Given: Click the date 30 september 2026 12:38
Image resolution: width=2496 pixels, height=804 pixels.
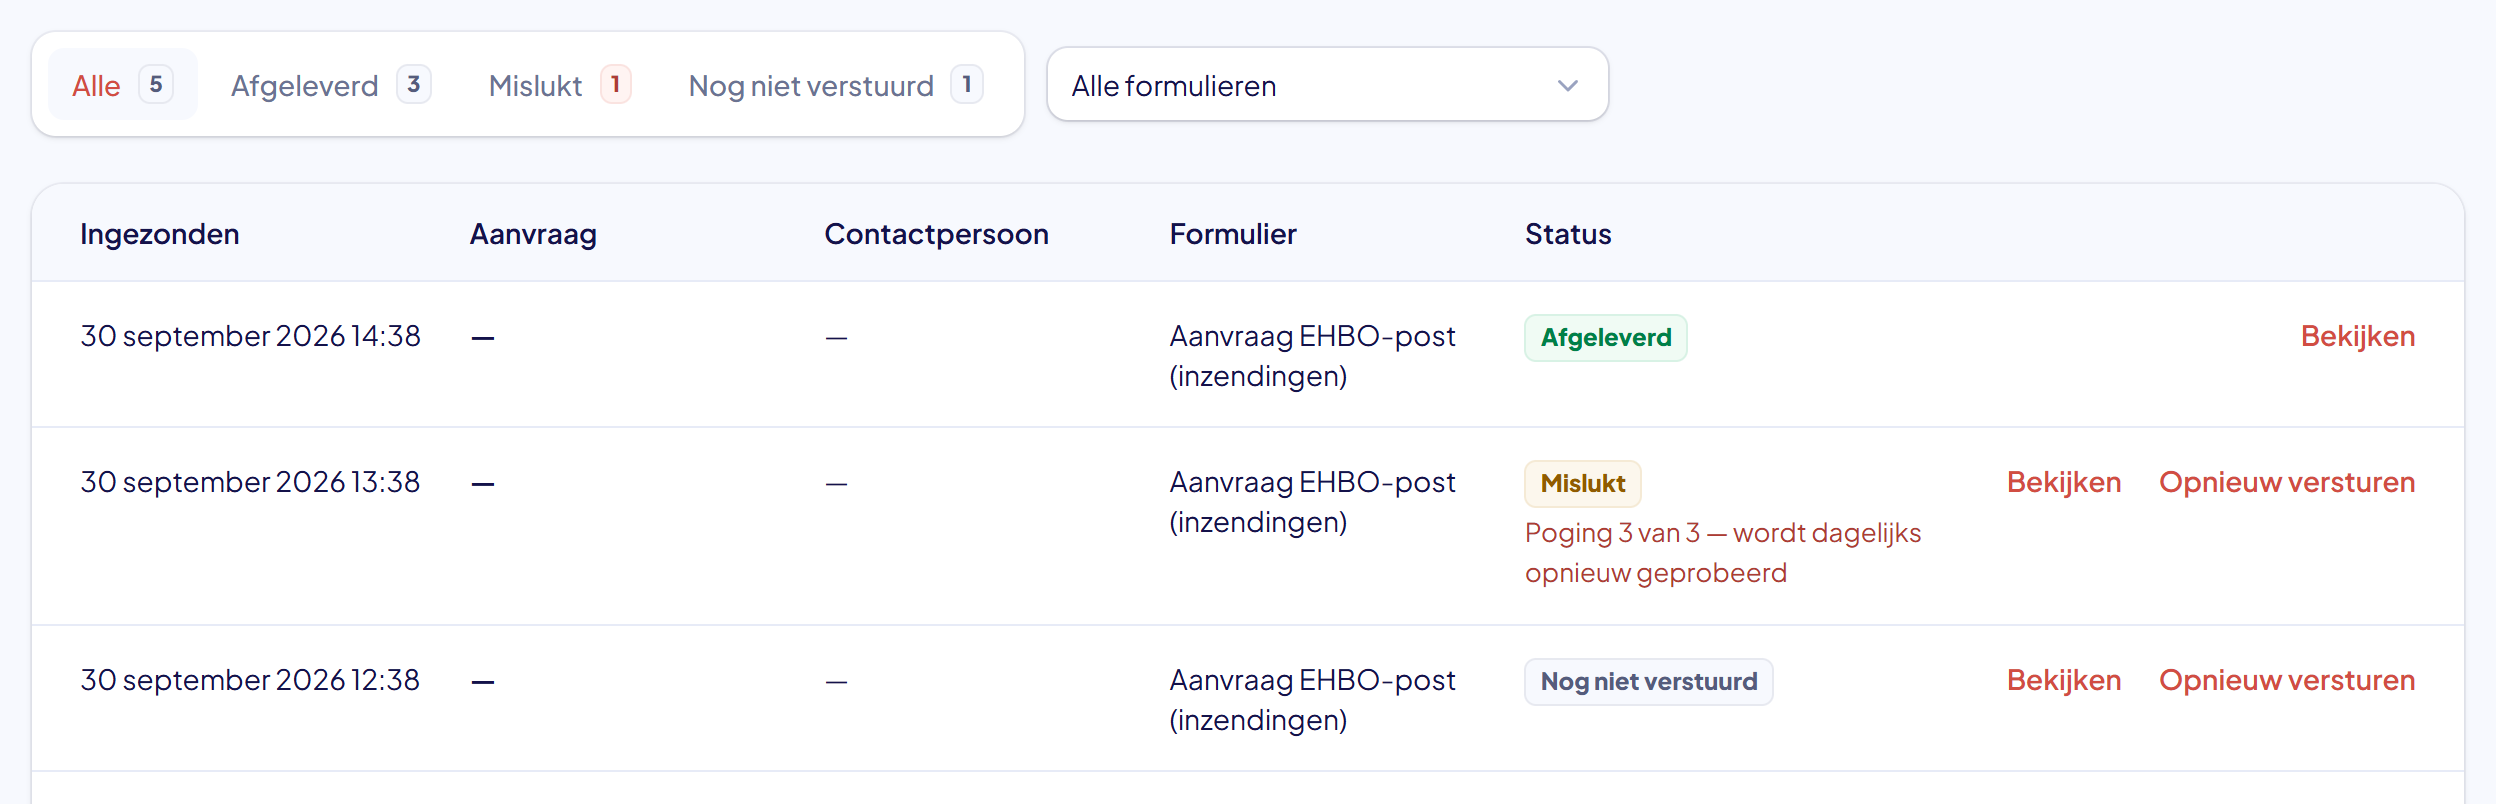Looking at the screenshot, I should (250, 680).
